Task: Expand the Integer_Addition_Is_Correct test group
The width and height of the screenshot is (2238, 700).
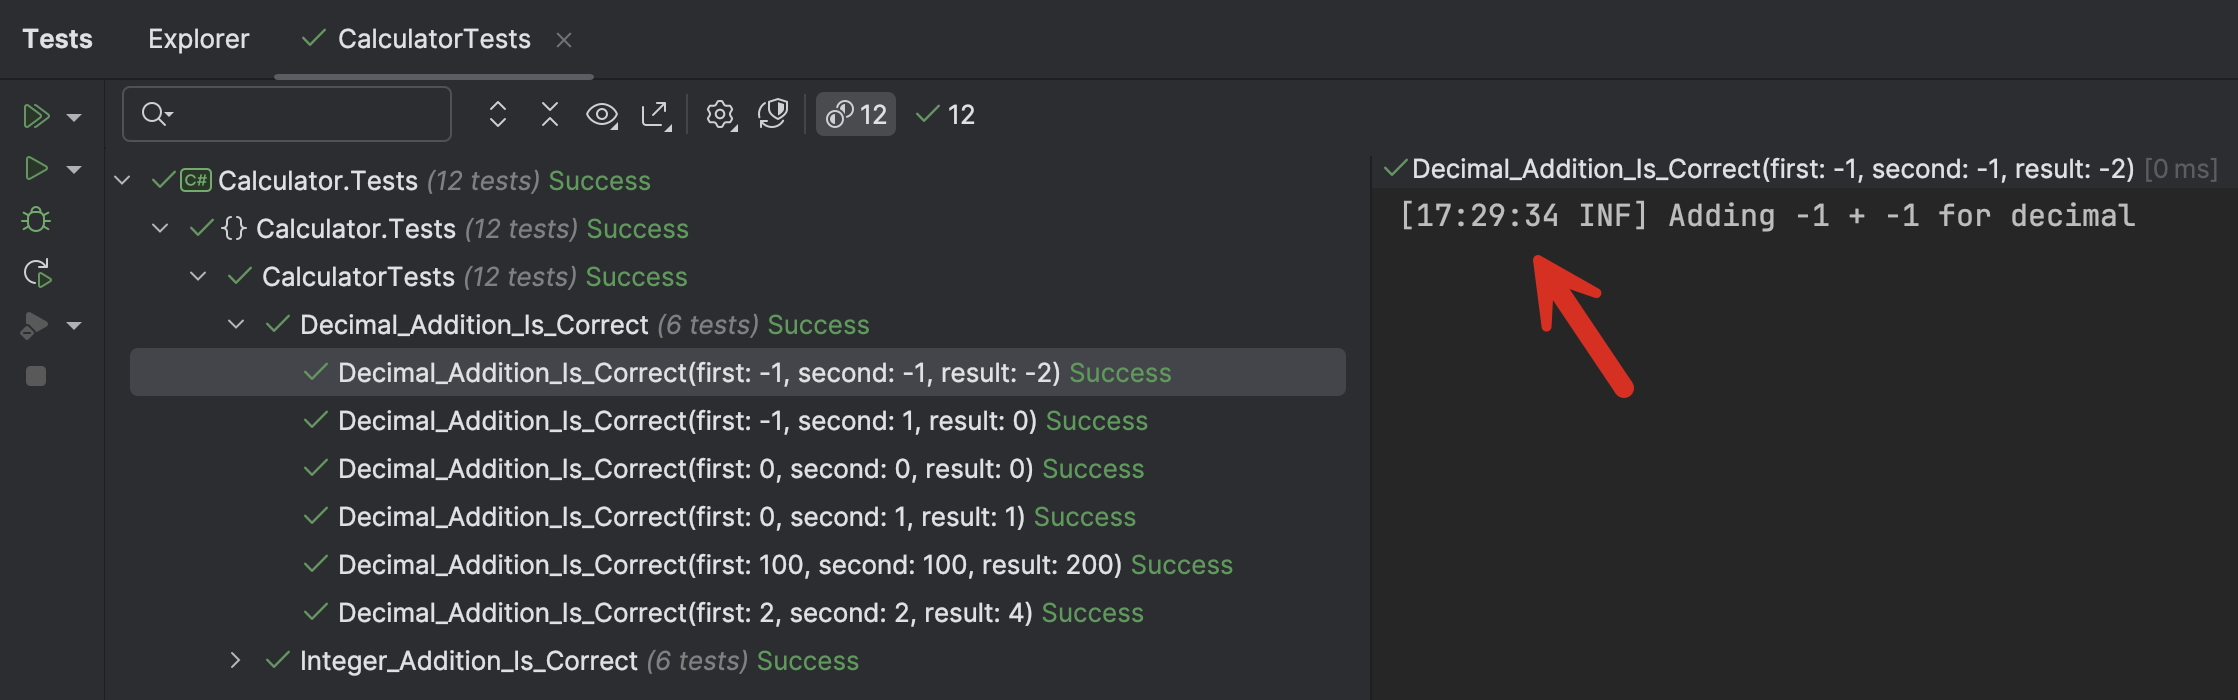Action: 236,660
